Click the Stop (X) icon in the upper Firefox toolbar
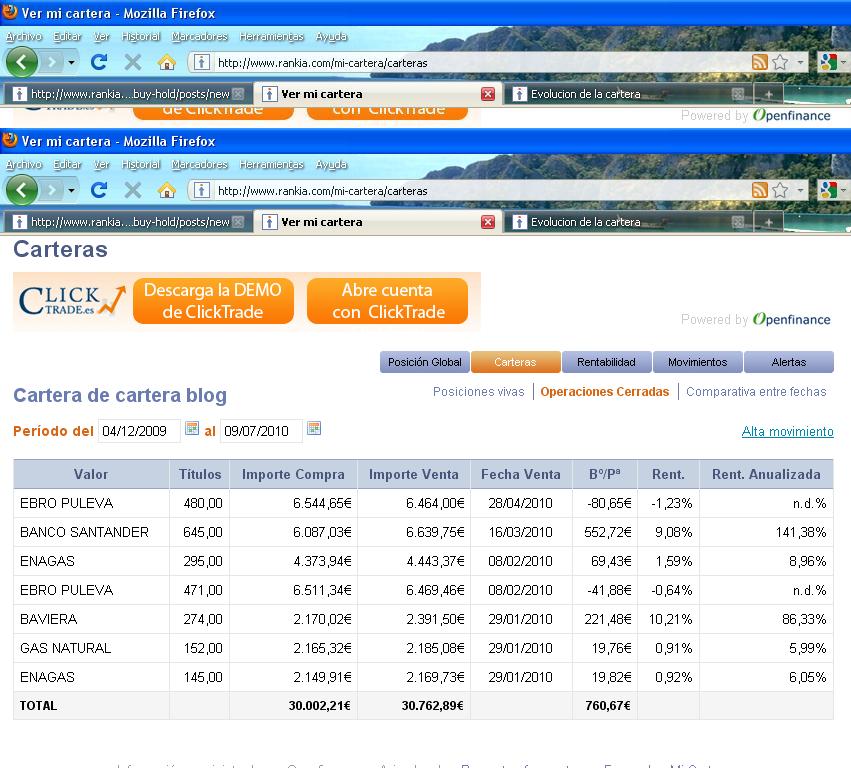Screen dimensions: 851x768 [132, 62]
